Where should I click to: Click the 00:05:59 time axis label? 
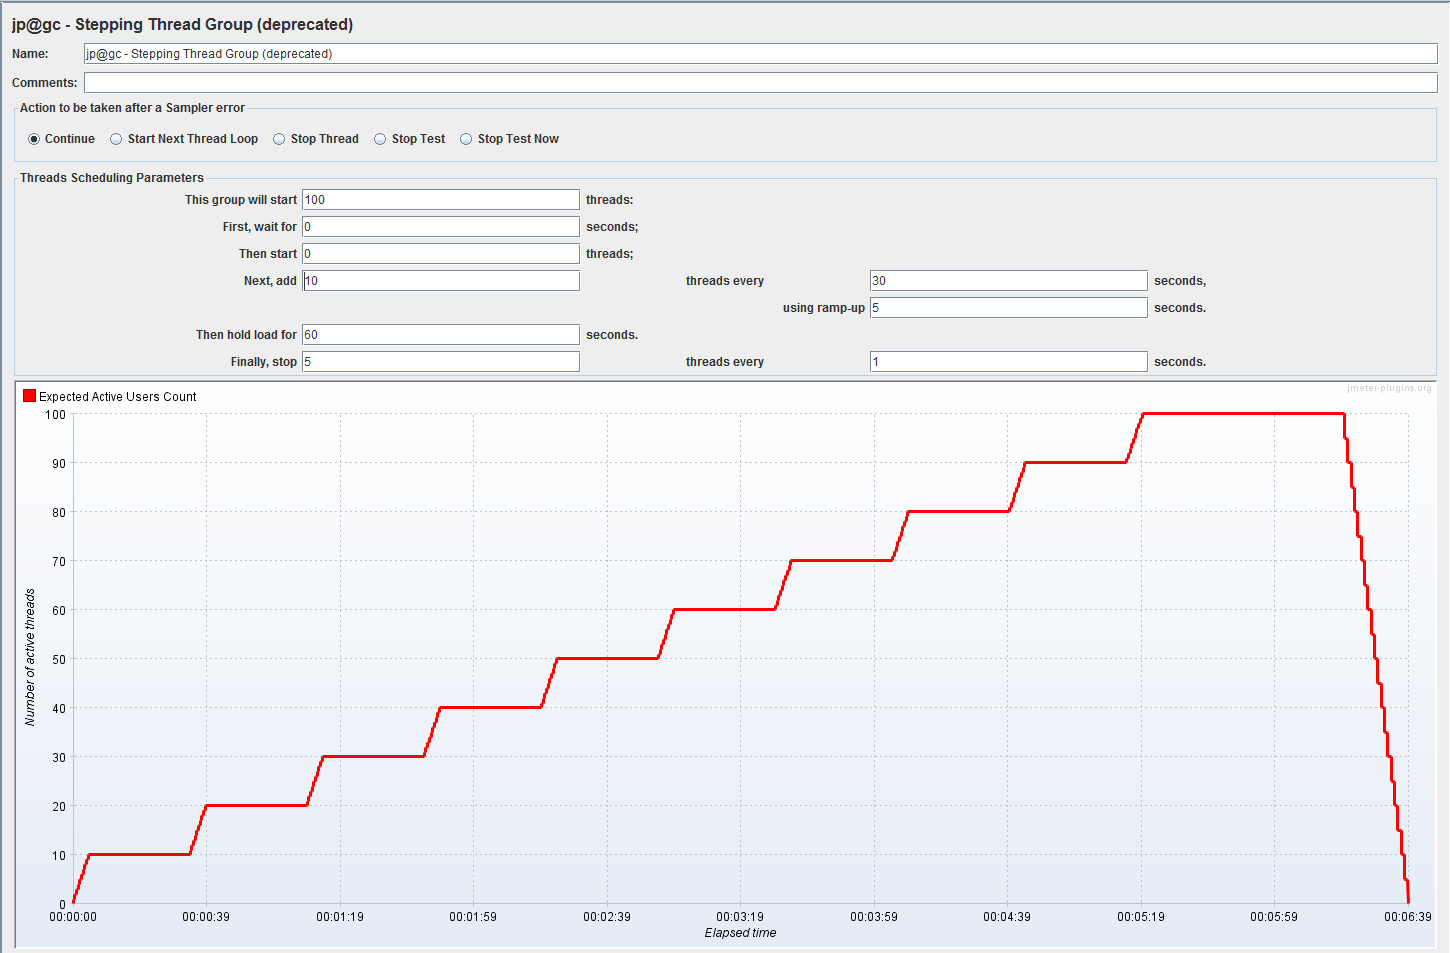(x=1274, y=917)
